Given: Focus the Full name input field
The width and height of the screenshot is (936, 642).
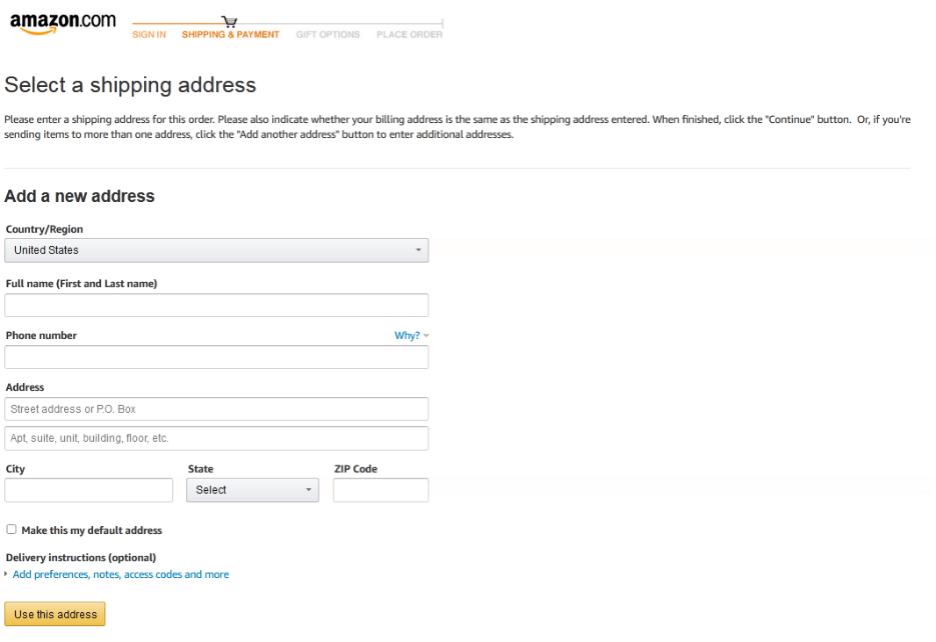Looking at the screenshot, I should click(x=217, y=305).
